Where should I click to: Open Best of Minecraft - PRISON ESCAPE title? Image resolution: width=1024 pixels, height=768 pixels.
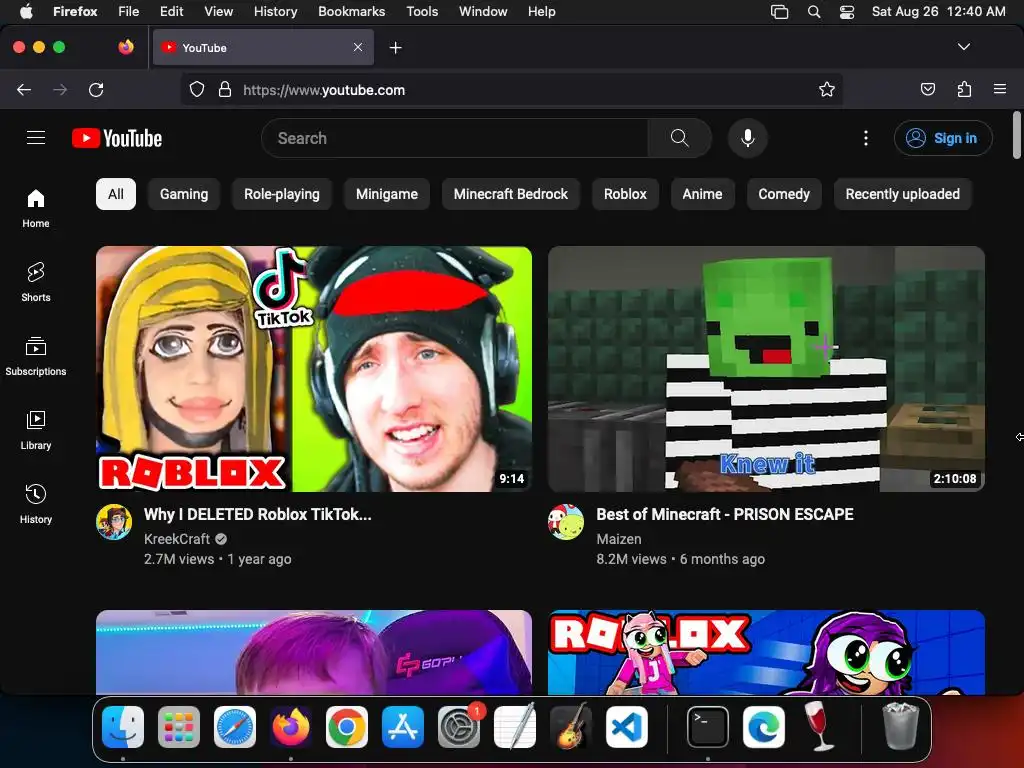(725, 515)
